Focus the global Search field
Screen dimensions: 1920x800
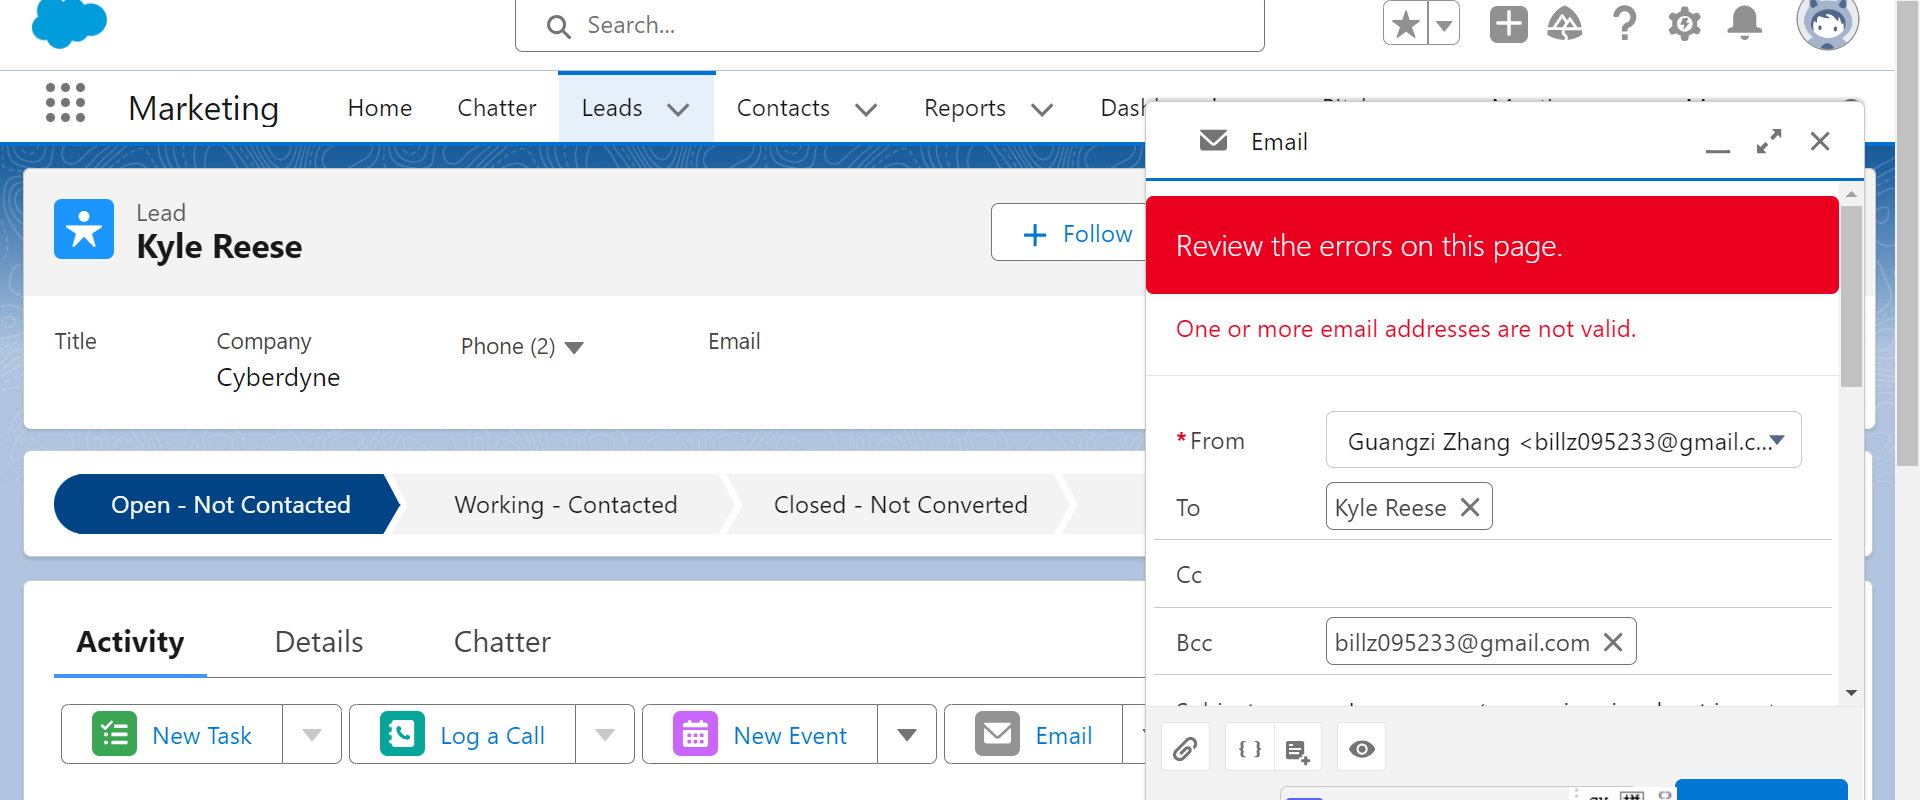coord(890,25)
